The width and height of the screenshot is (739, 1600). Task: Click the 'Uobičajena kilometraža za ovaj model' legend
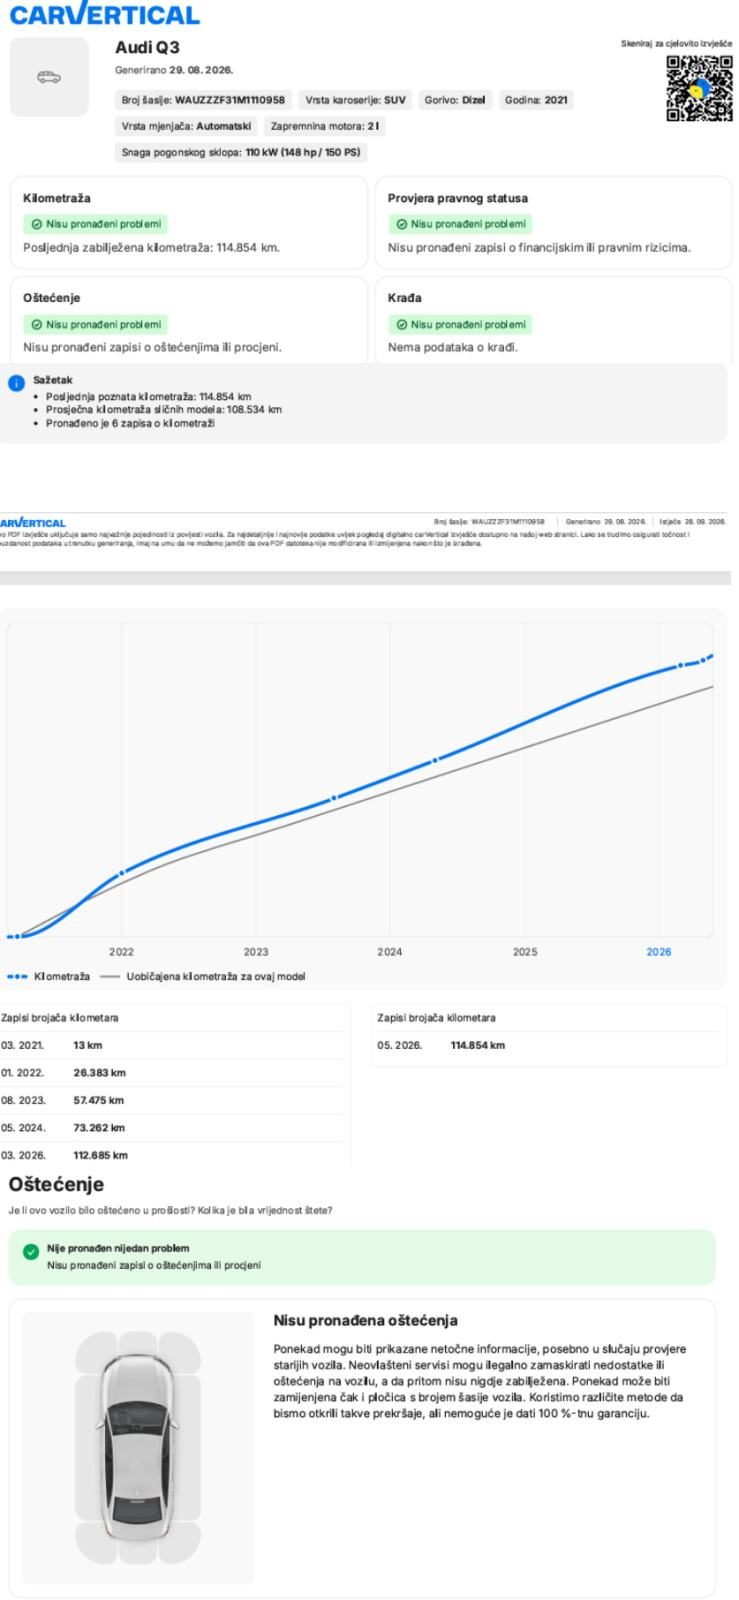(x=203, y=976)
